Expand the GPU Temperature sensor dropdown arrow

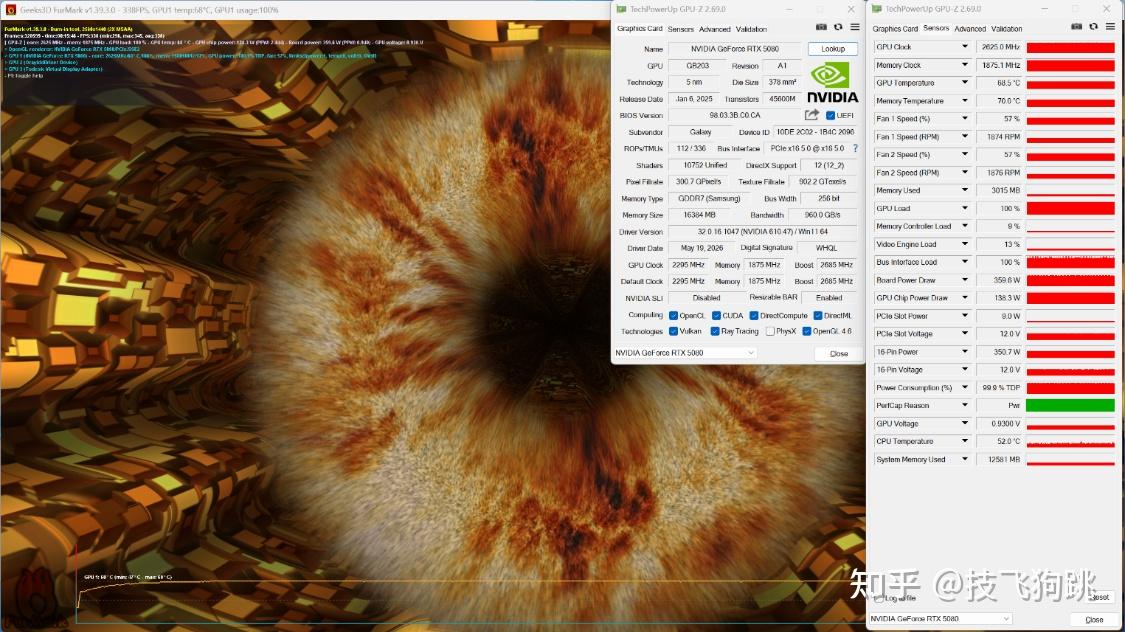tap(964, 82)
